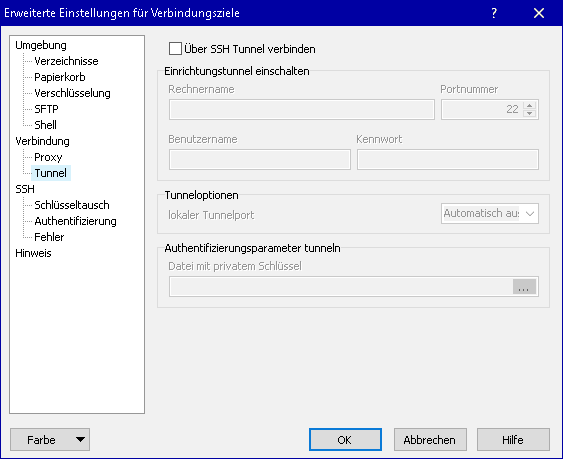Click the Kennwort input field
The height and width of the screenshot is (459, 563).
(448, 159)
